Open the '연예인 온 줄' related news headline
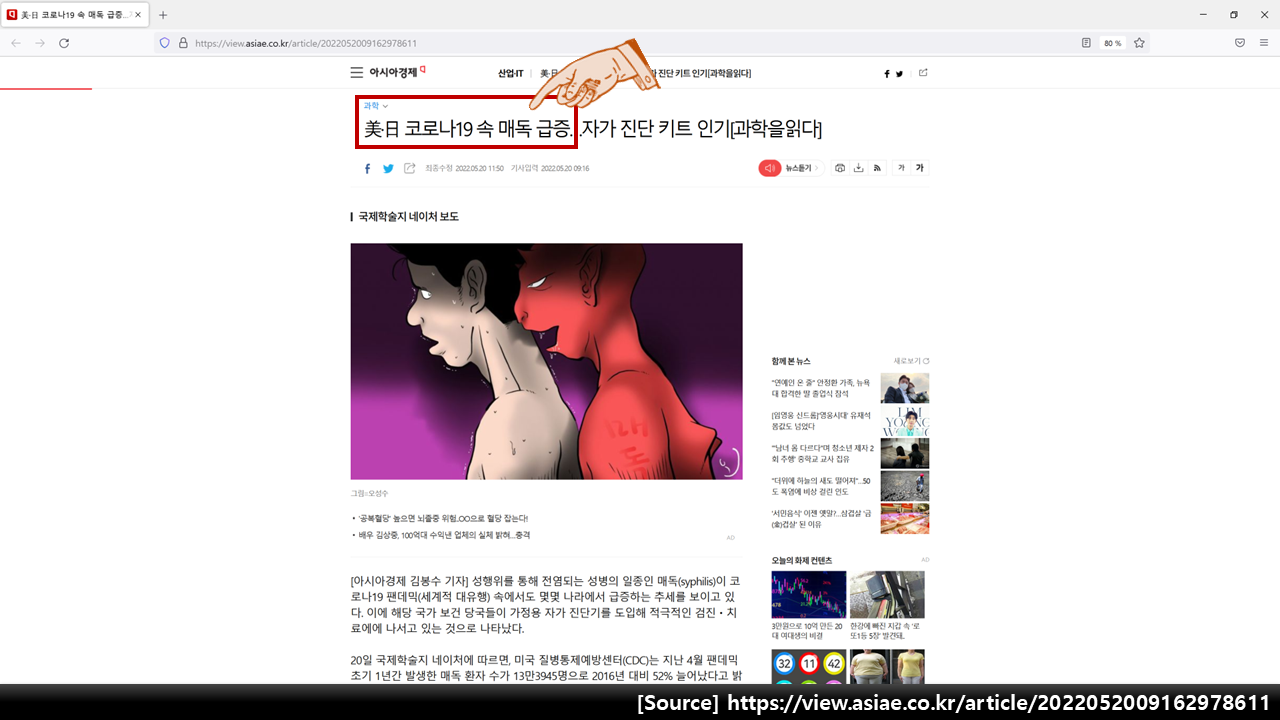 (x=822, y=388)
